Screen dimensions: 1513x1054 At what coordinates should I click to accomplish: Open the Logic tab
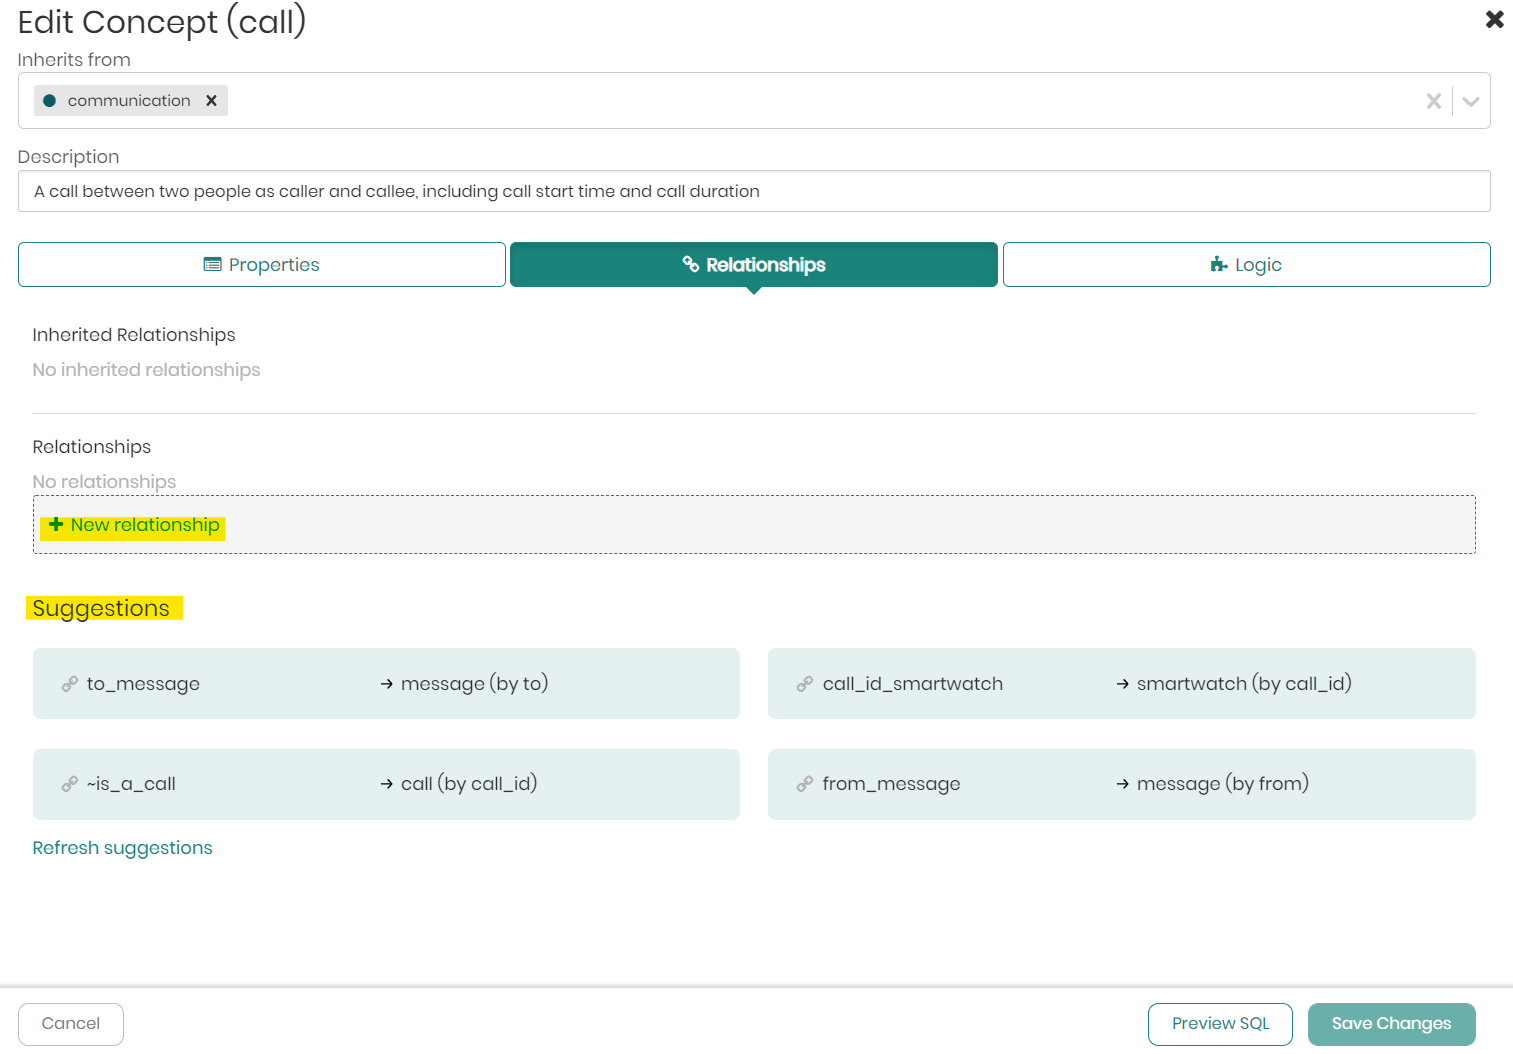tap(1246, 265)
